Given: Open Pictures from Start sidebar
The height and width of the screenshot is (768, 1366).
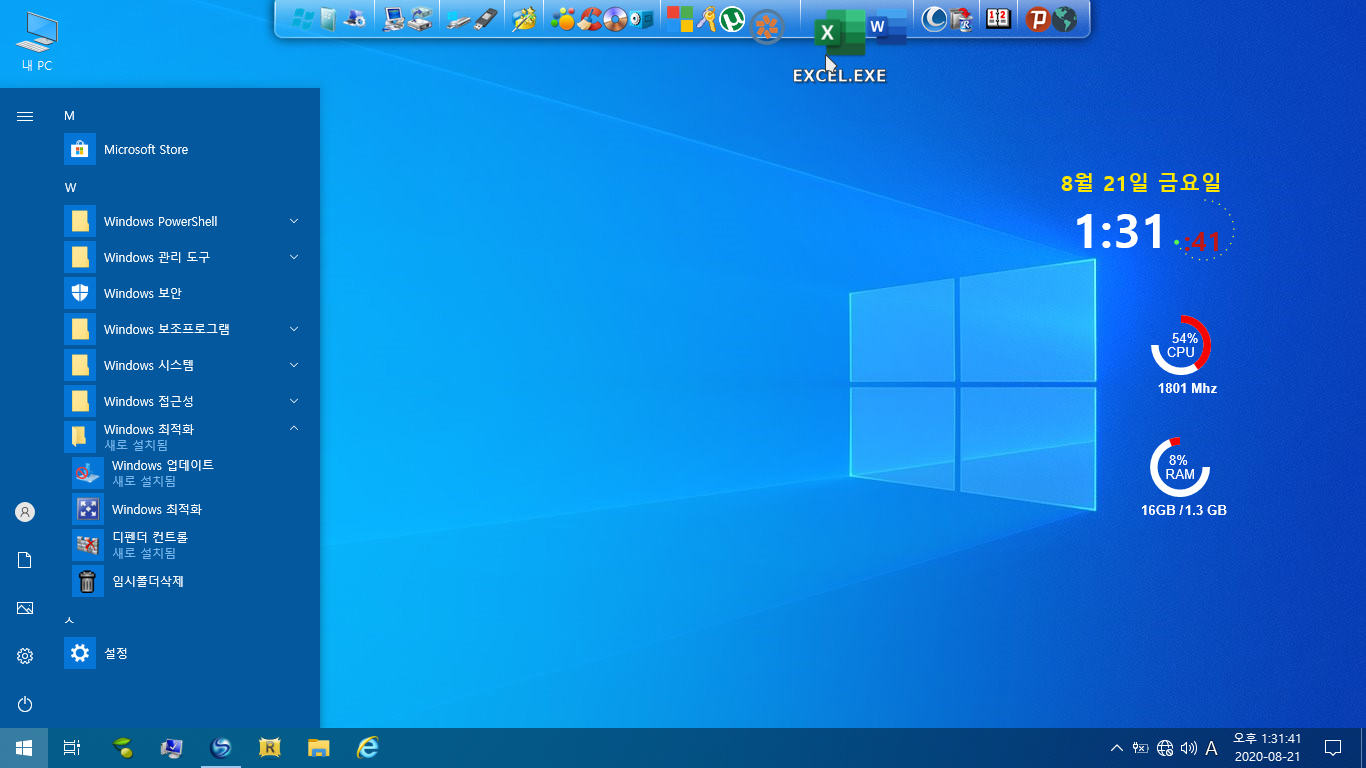Looking at the screenshot, I should [25, 608].
